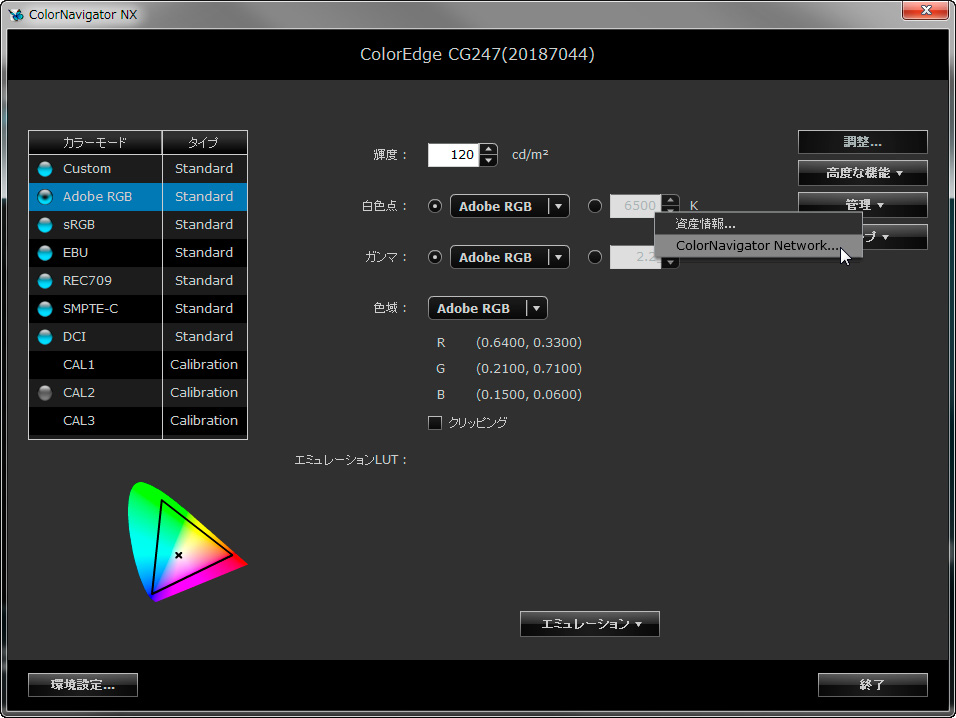Click the CIE chromaticity gamut diagram
Image resolution: width=956 pixels, height=718 pixels.
(x=187, y=541)
